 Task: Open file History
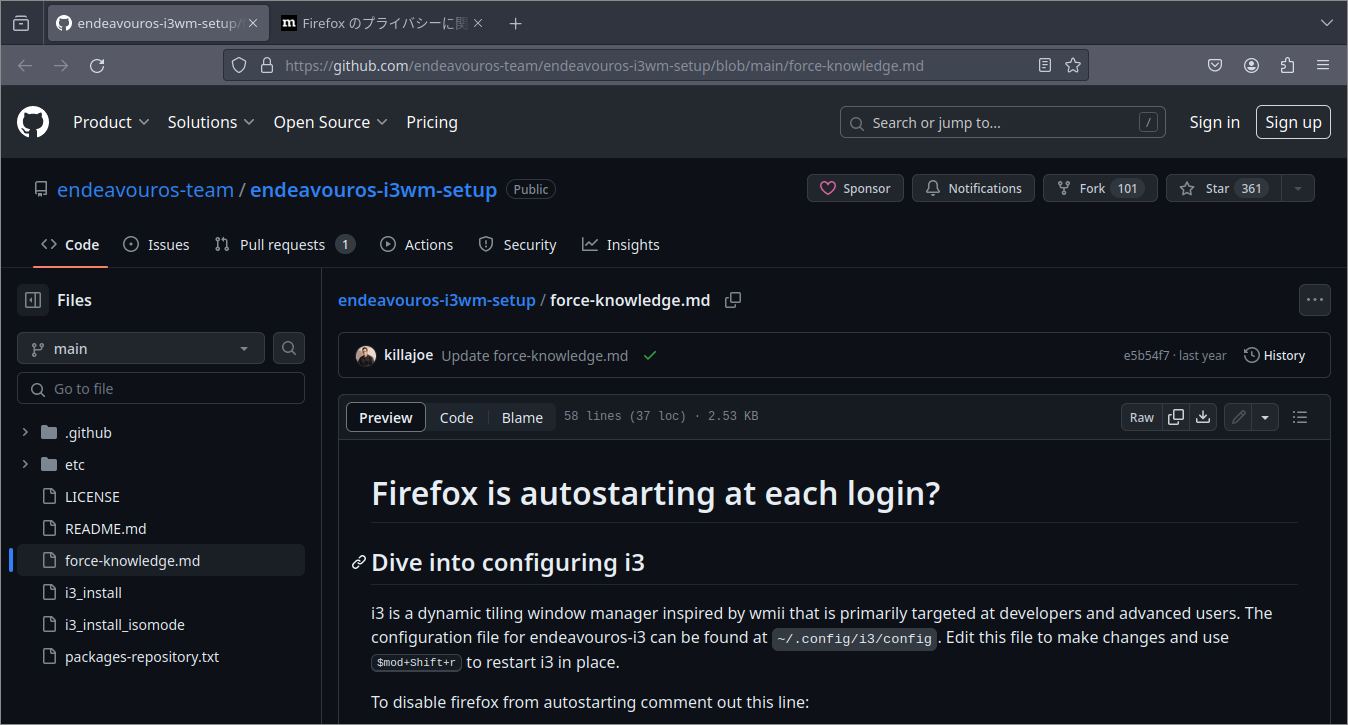tap(1275, 355)
